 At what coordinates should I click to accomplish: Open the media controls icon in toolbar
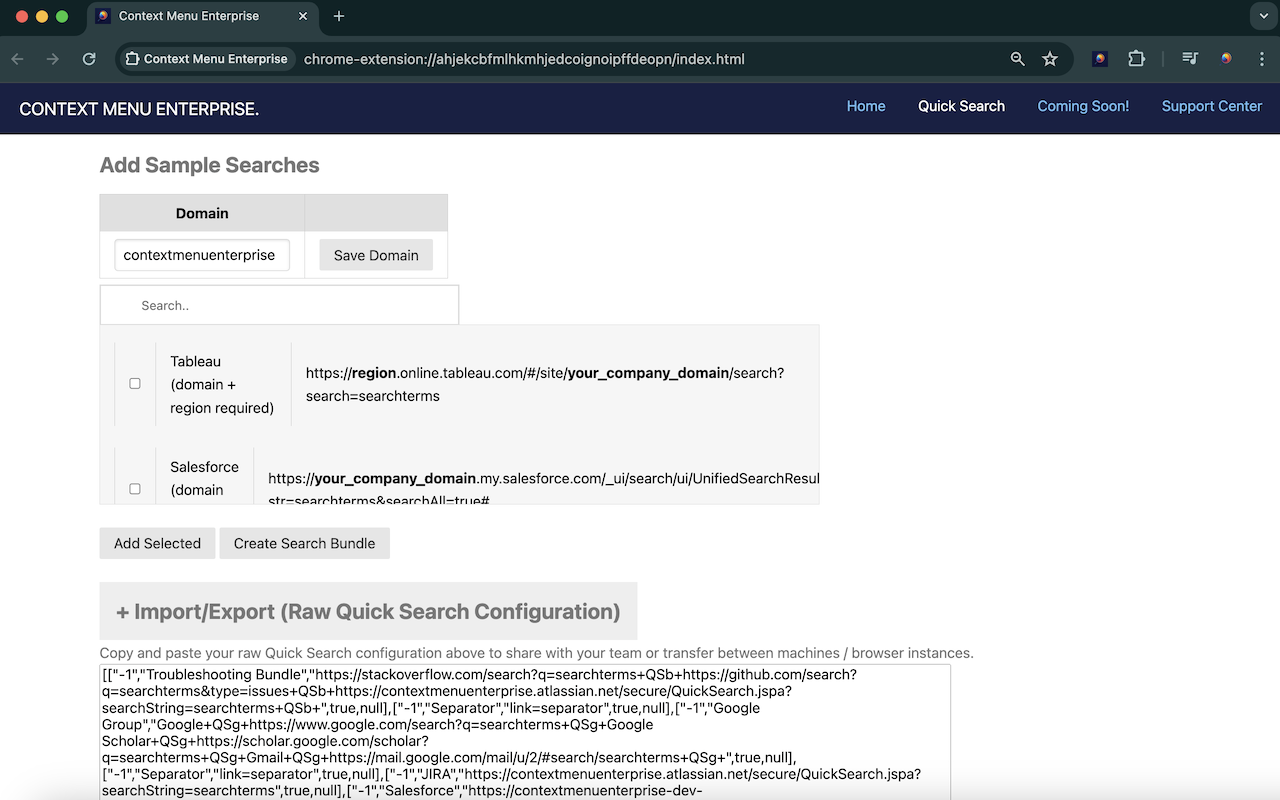[x=1189, y=58]
